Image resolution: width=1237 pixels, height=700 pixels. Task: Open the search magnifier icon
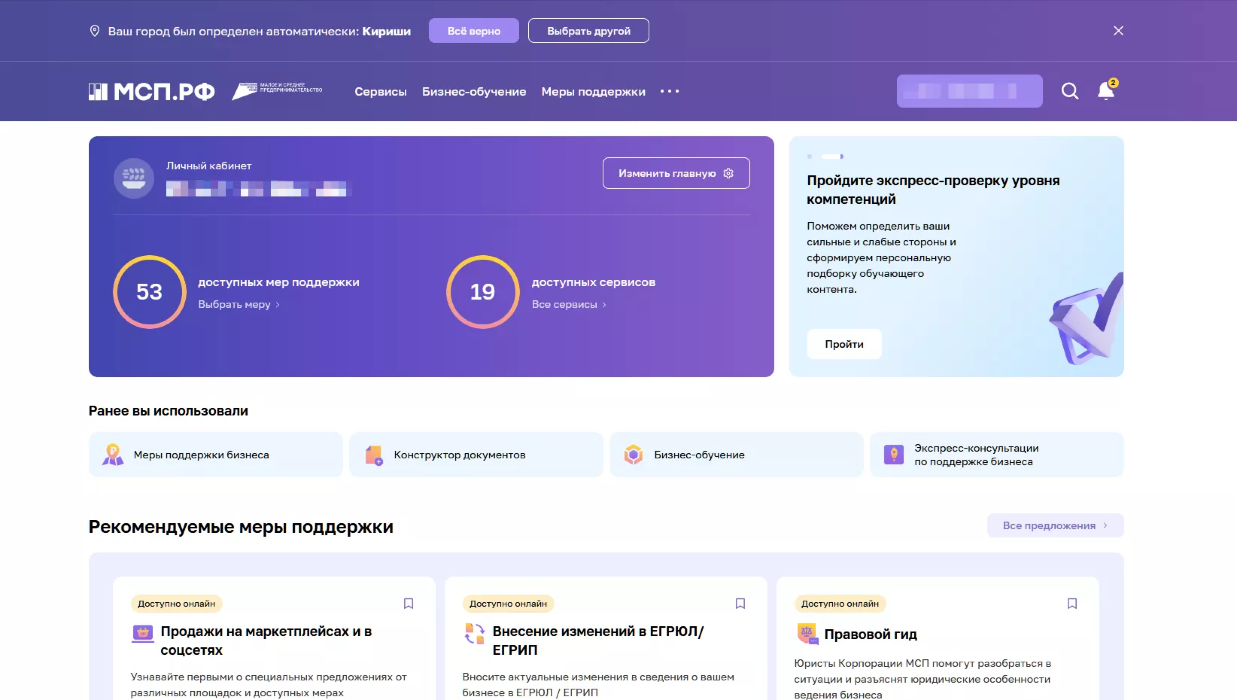(1069, 91)
